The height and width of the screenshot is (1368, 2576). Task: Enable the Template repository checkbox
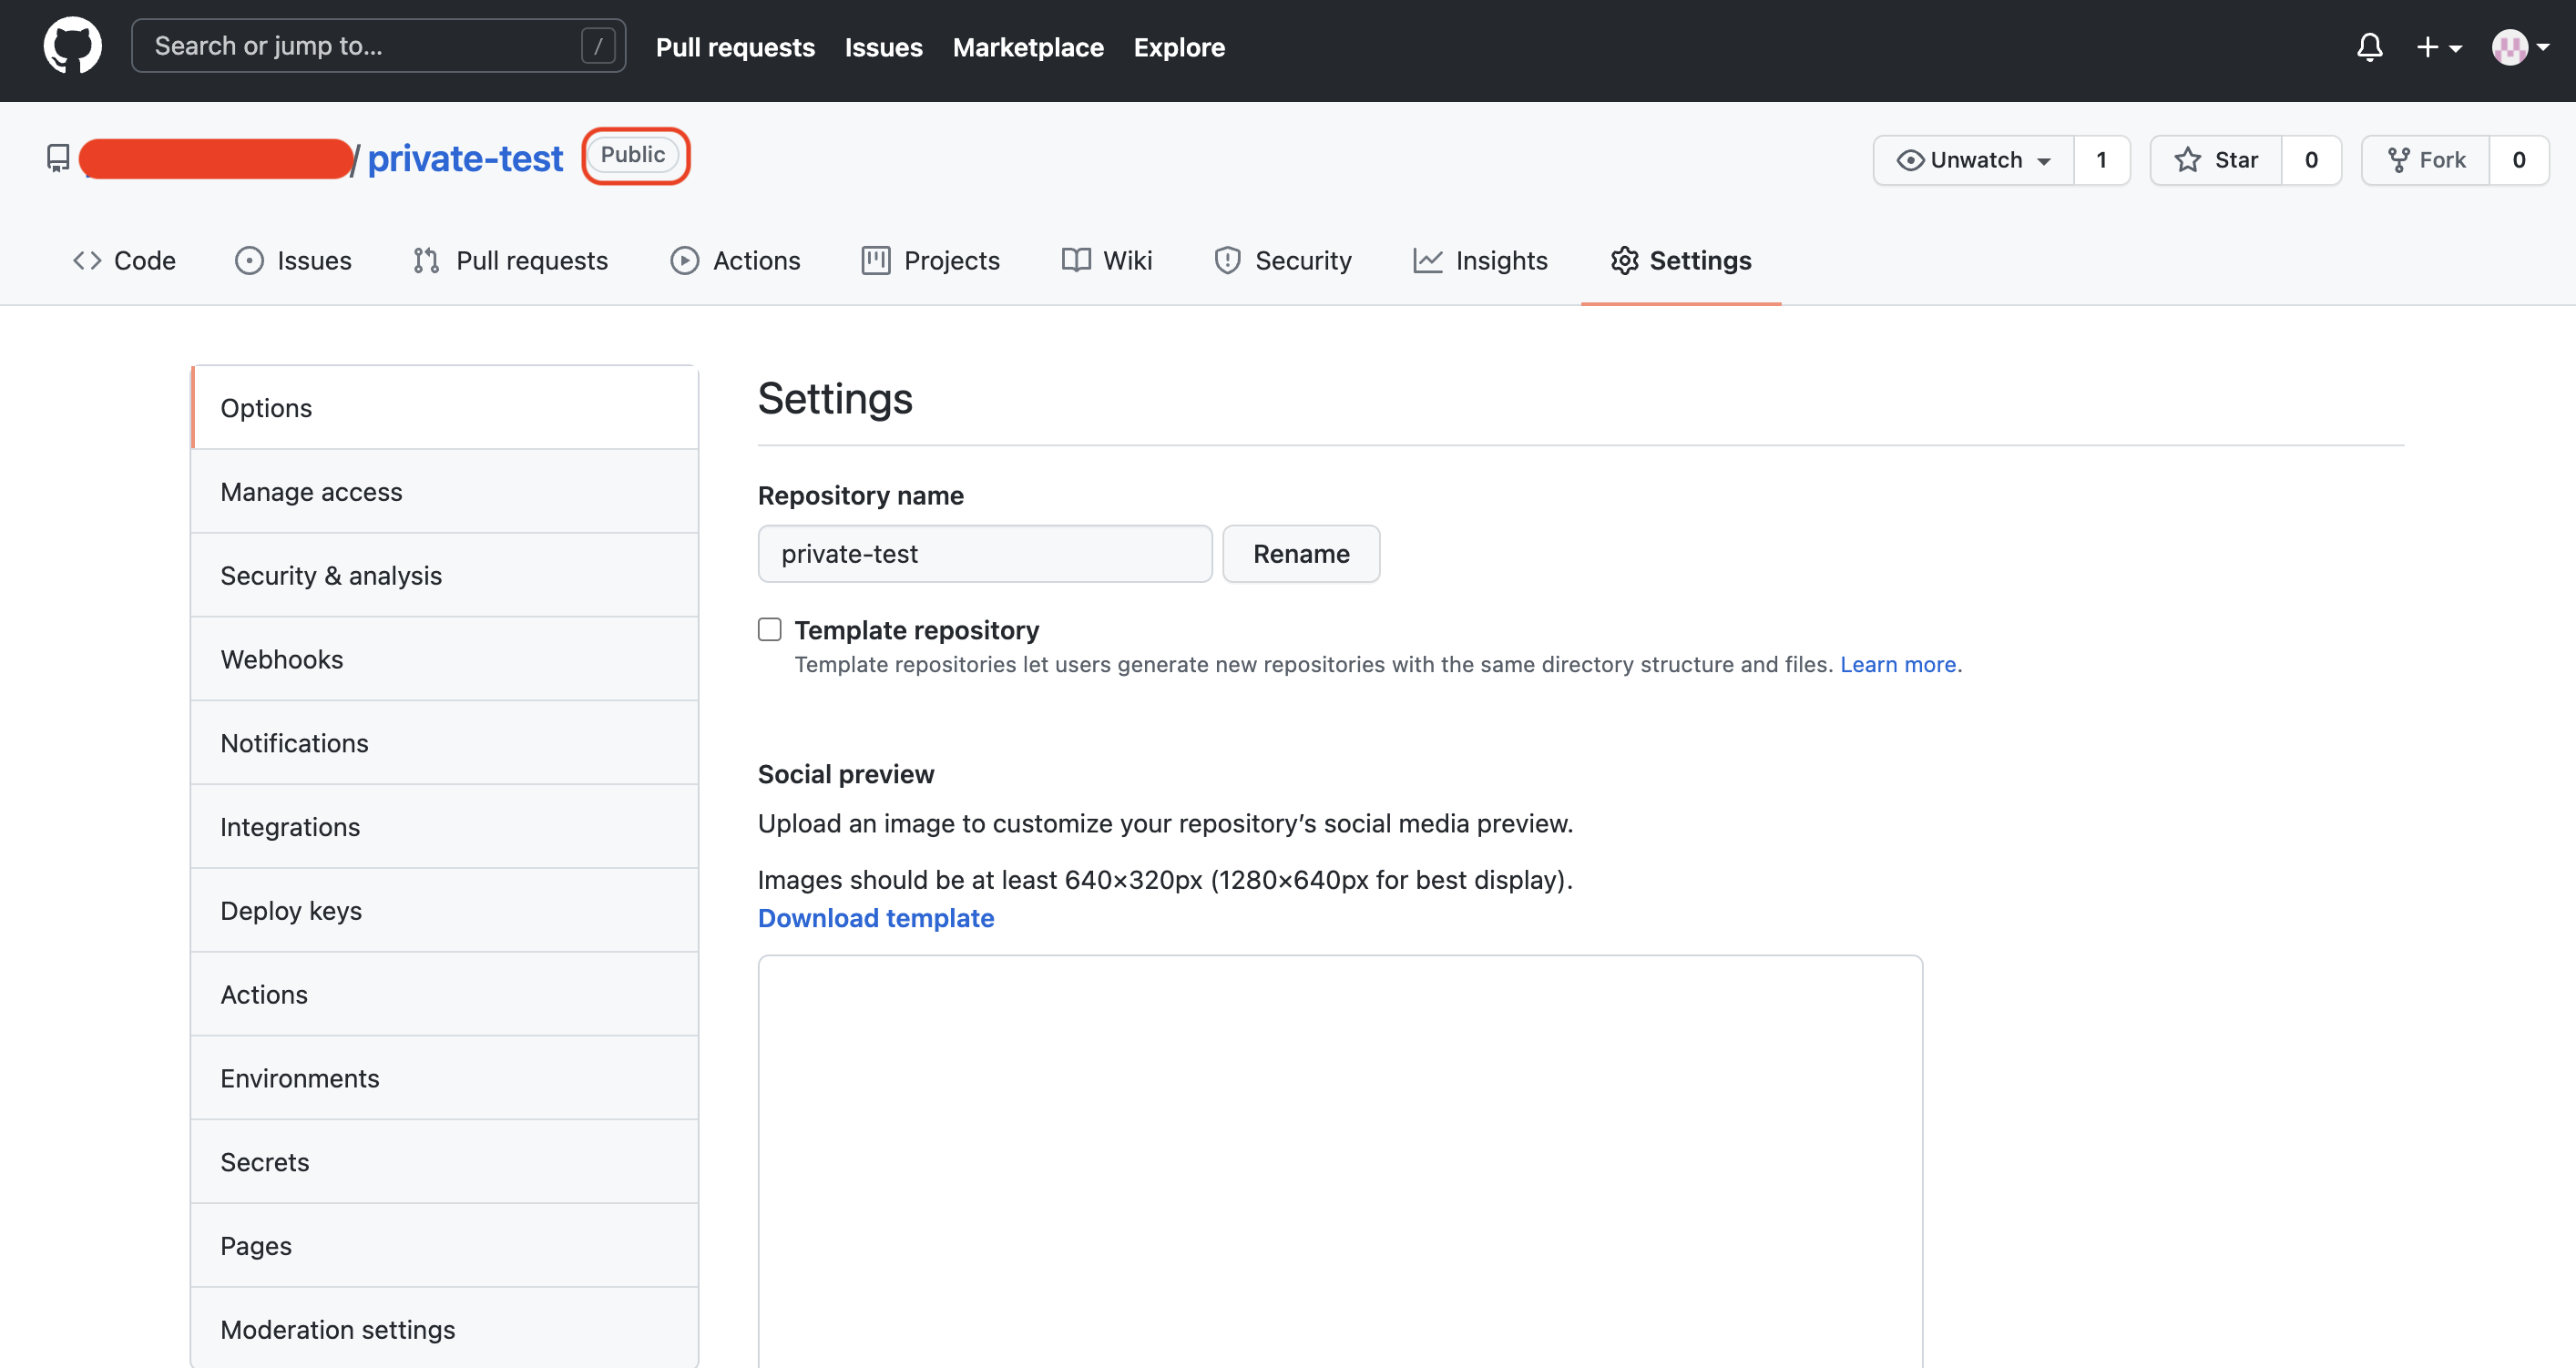(x=769, y=629)
